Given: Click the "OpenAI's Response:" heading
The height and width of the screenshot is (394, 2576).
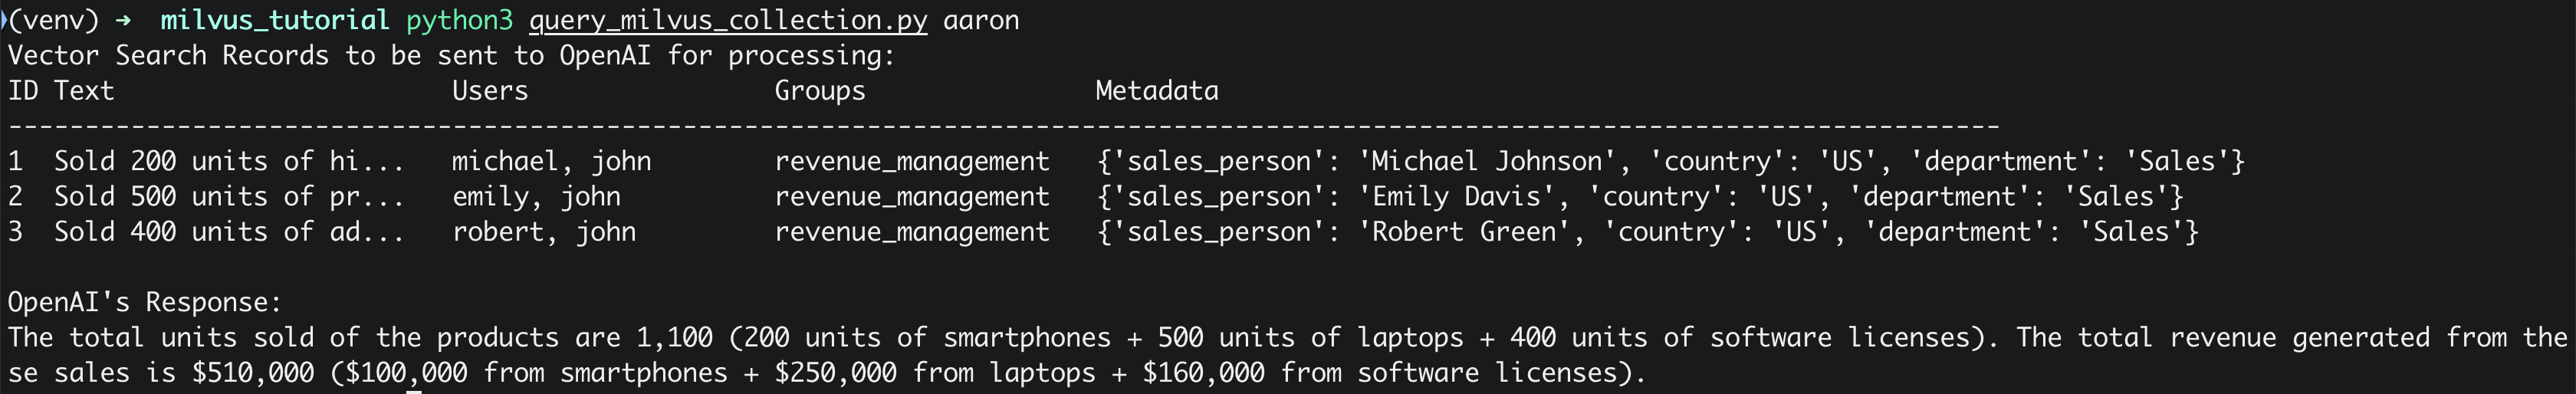Looking at the screenshot, I should click(145, 302).
